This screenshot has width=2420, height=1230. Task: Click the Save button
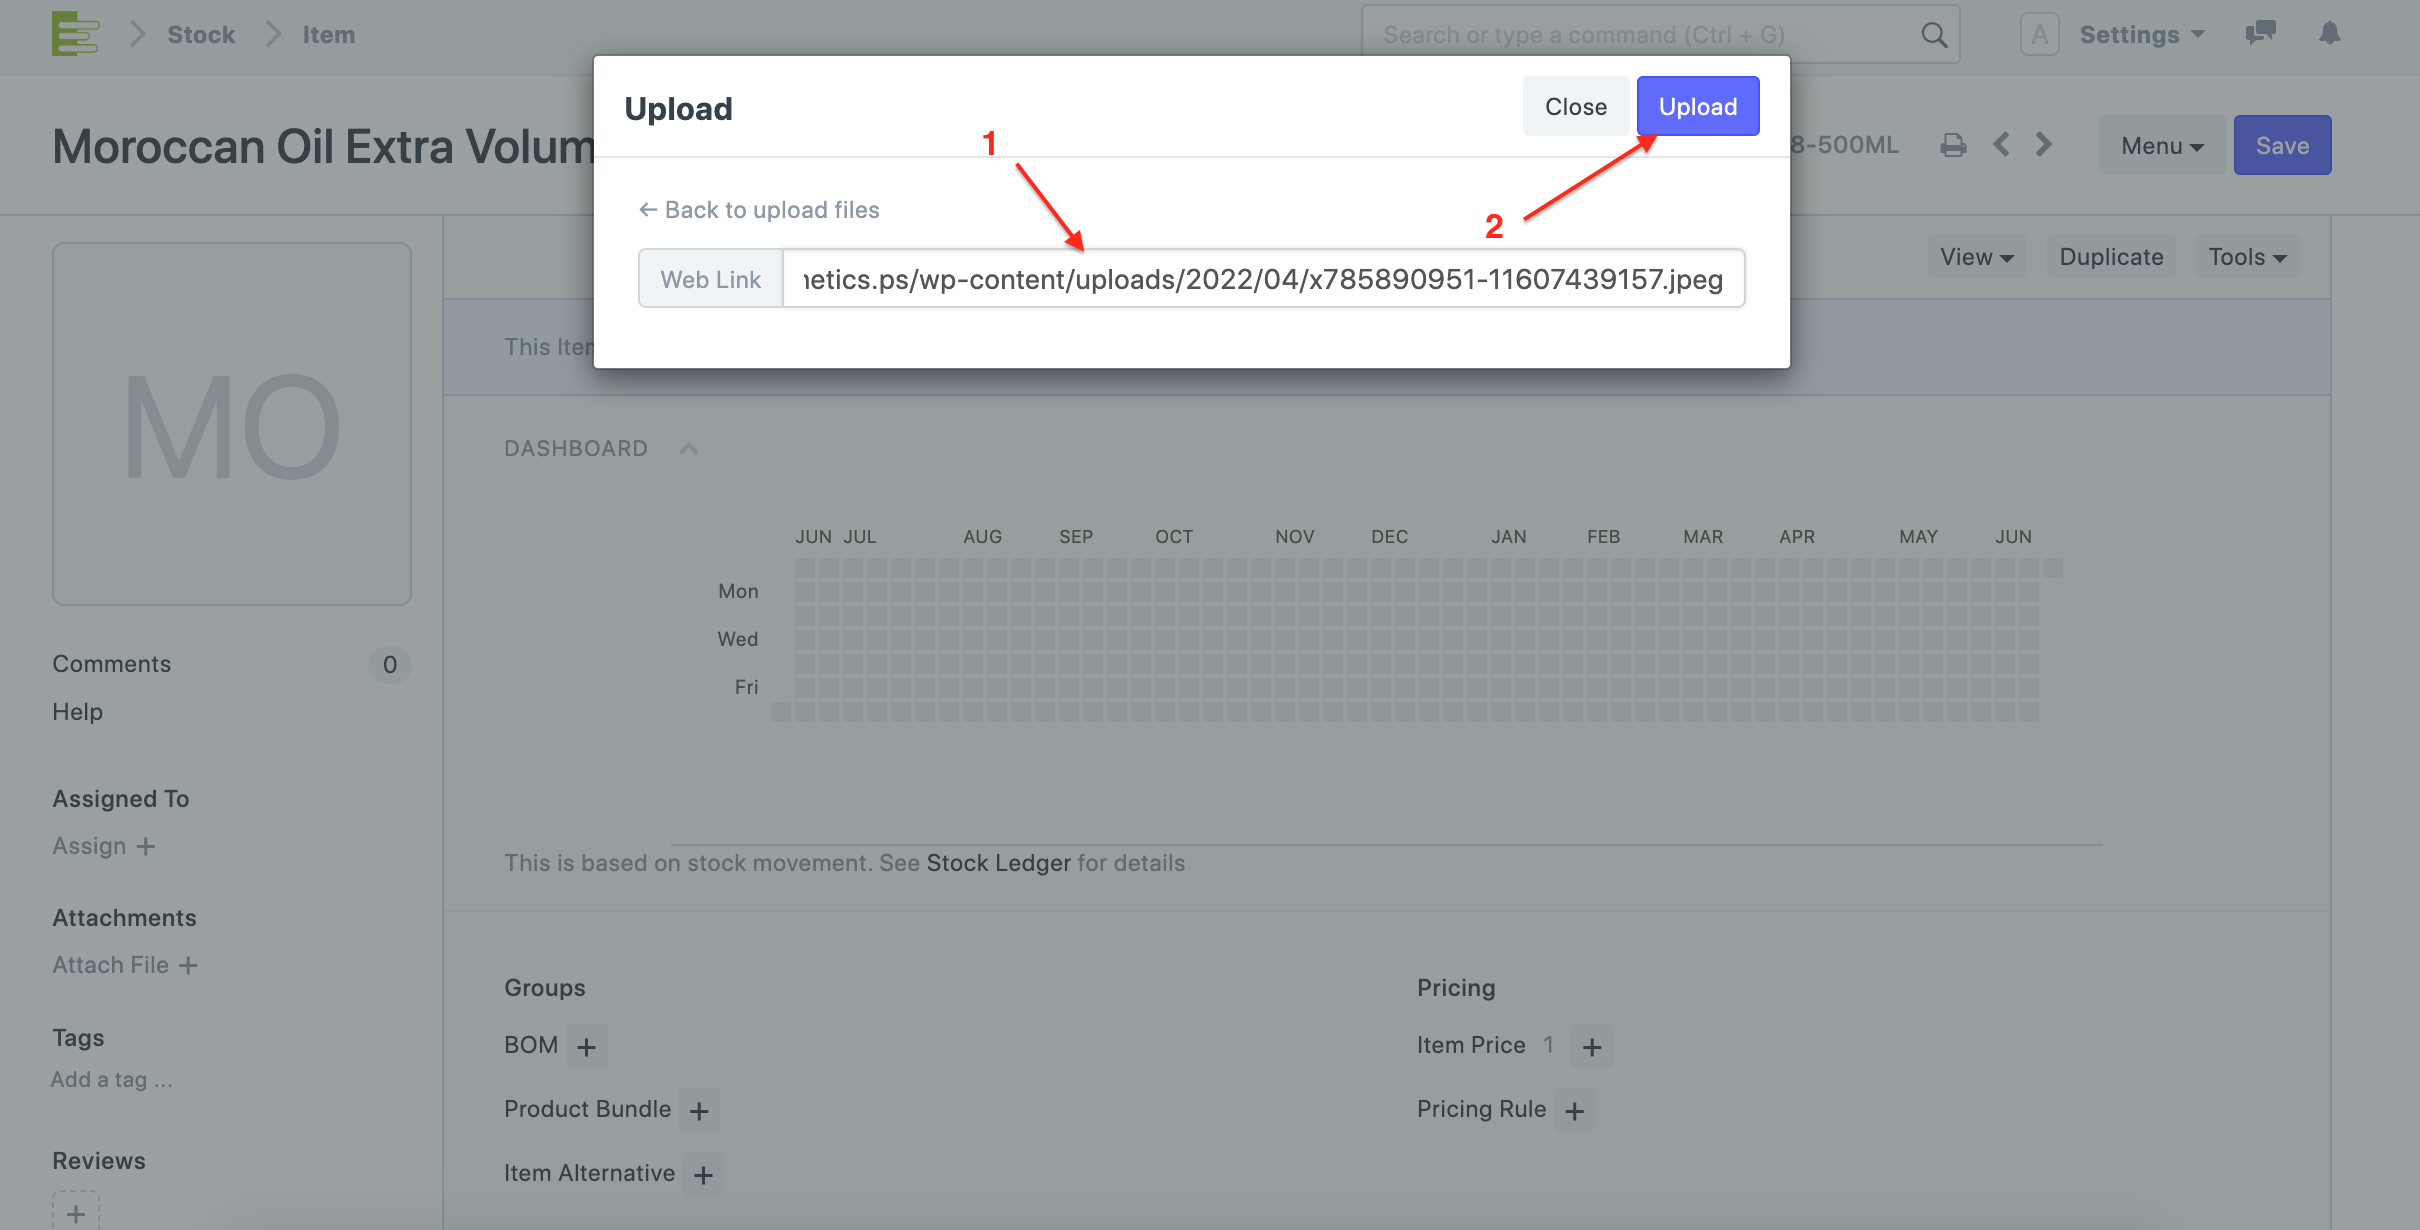pos(2282,145)
